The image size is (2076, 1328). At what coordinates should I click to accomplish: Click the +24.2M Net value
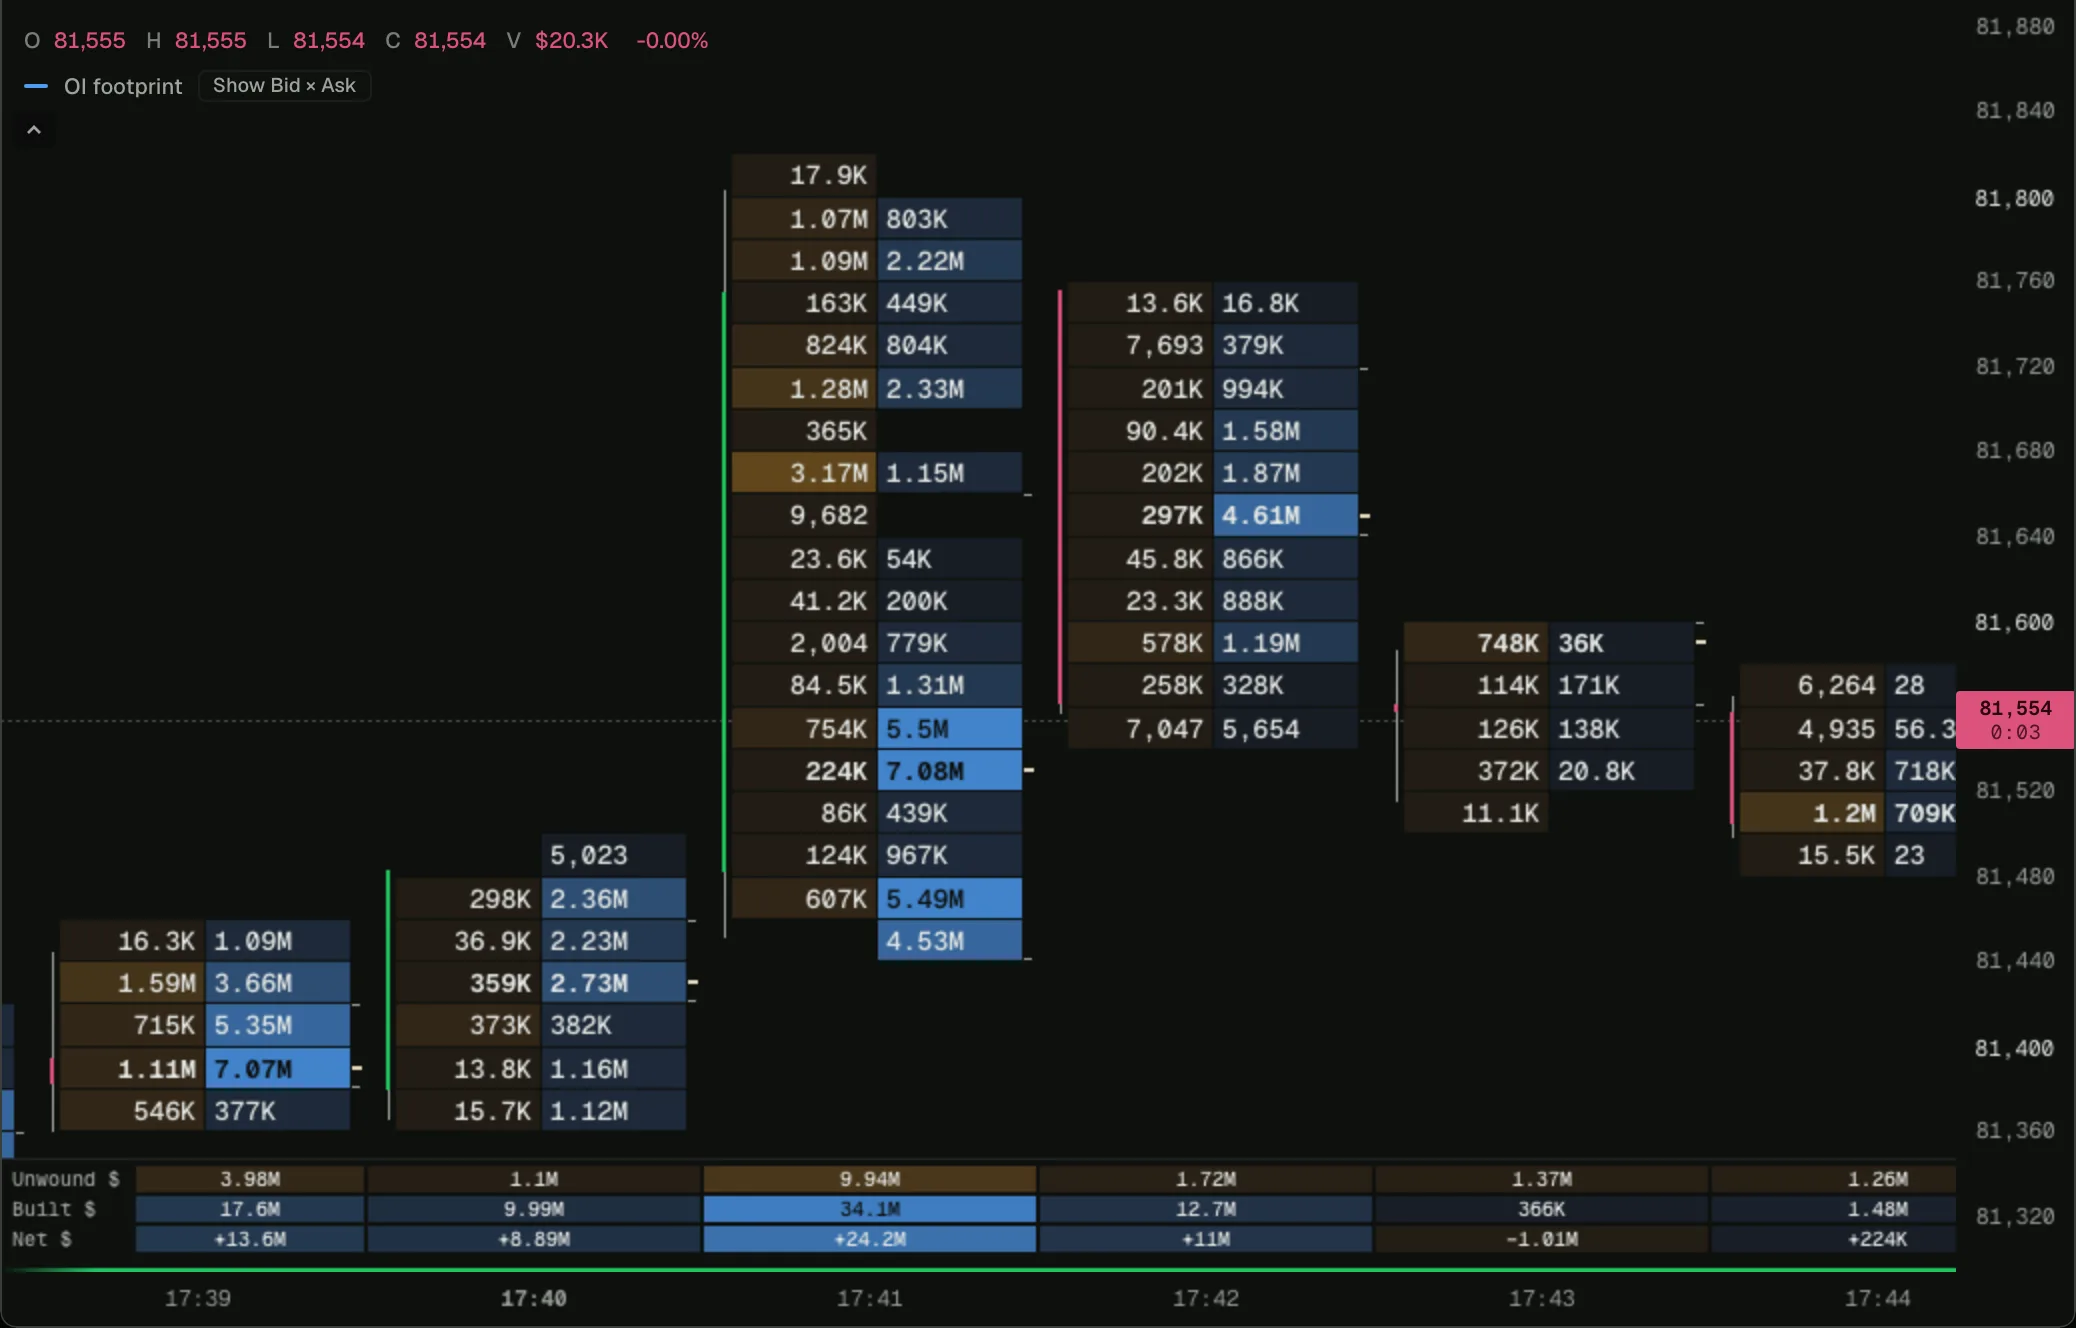869,1239
